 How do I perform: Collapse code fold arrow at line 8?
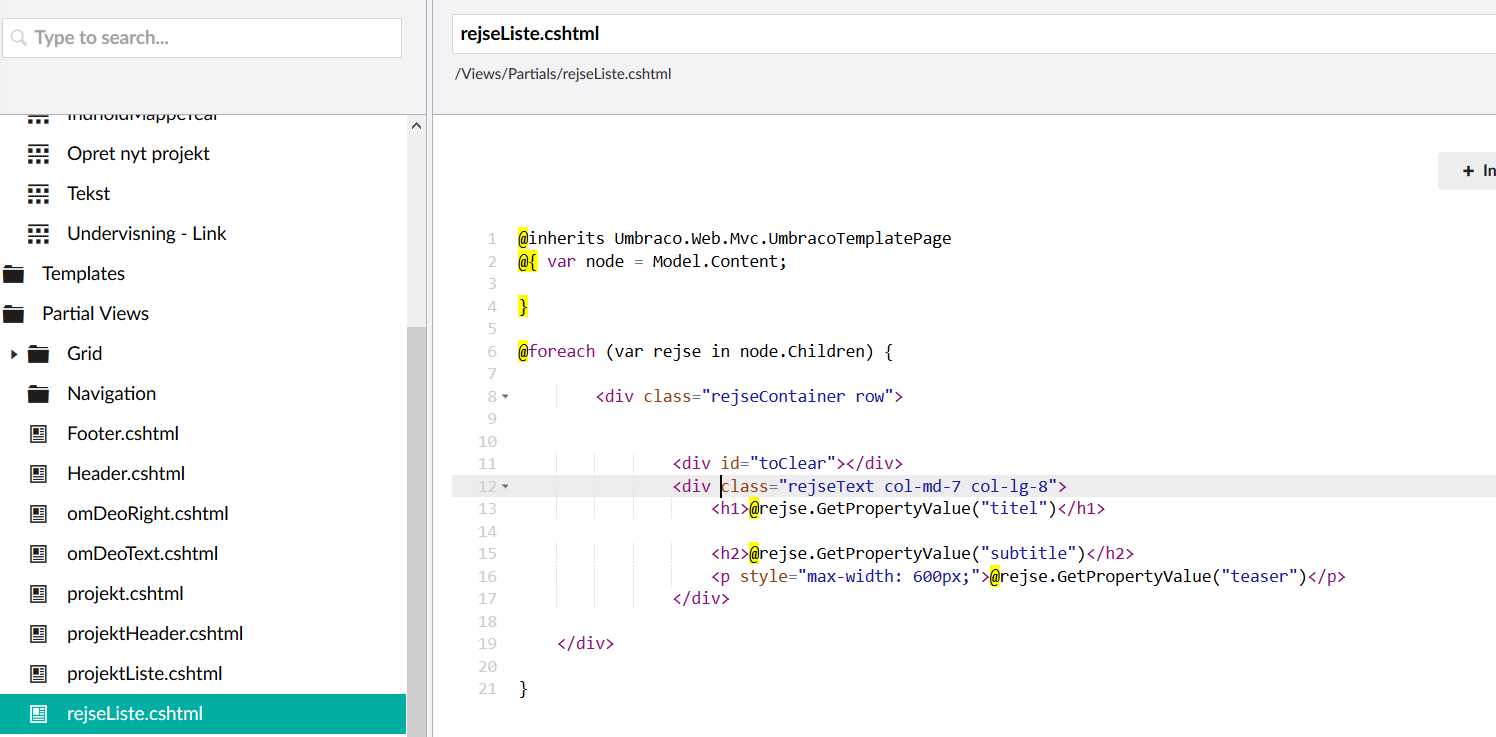[505, 397]
